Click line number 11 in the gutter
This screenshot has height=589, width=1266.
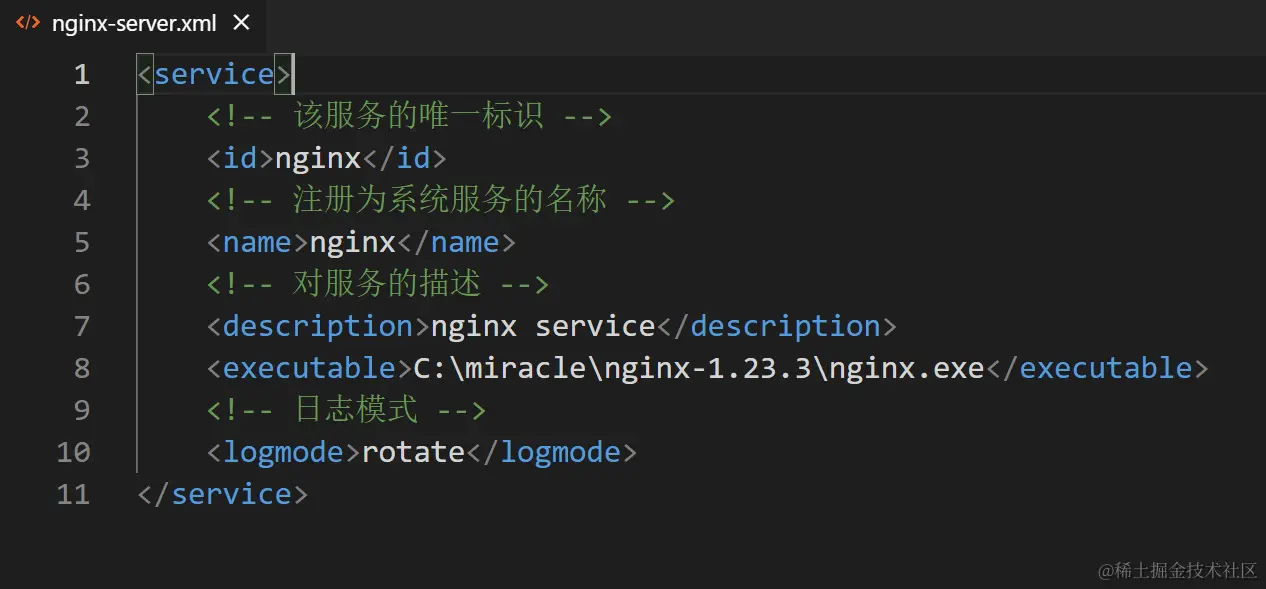point(73,495)
